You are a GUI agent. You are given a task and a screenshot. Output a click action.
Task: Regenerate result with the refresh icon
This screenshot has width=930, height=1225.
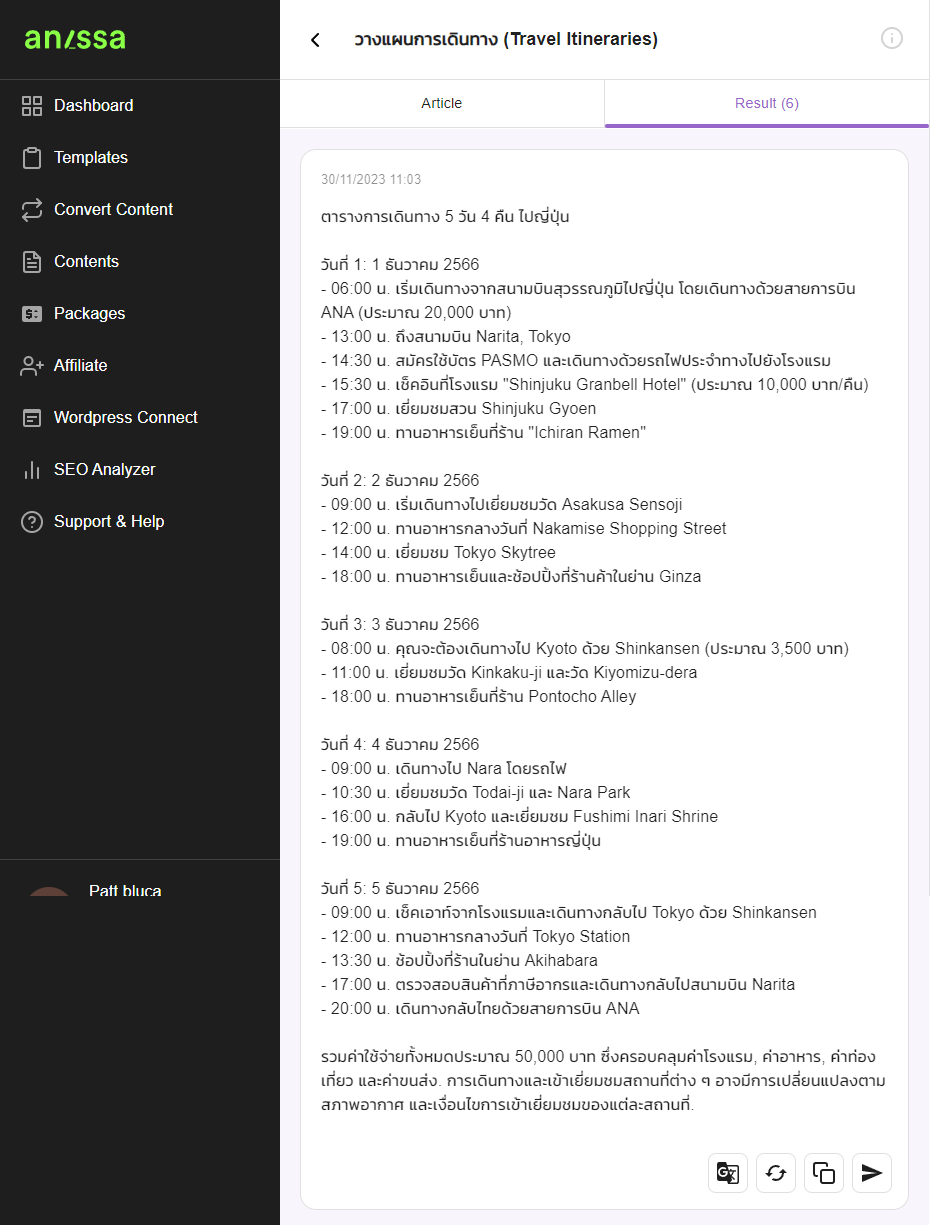point(776,1173)
